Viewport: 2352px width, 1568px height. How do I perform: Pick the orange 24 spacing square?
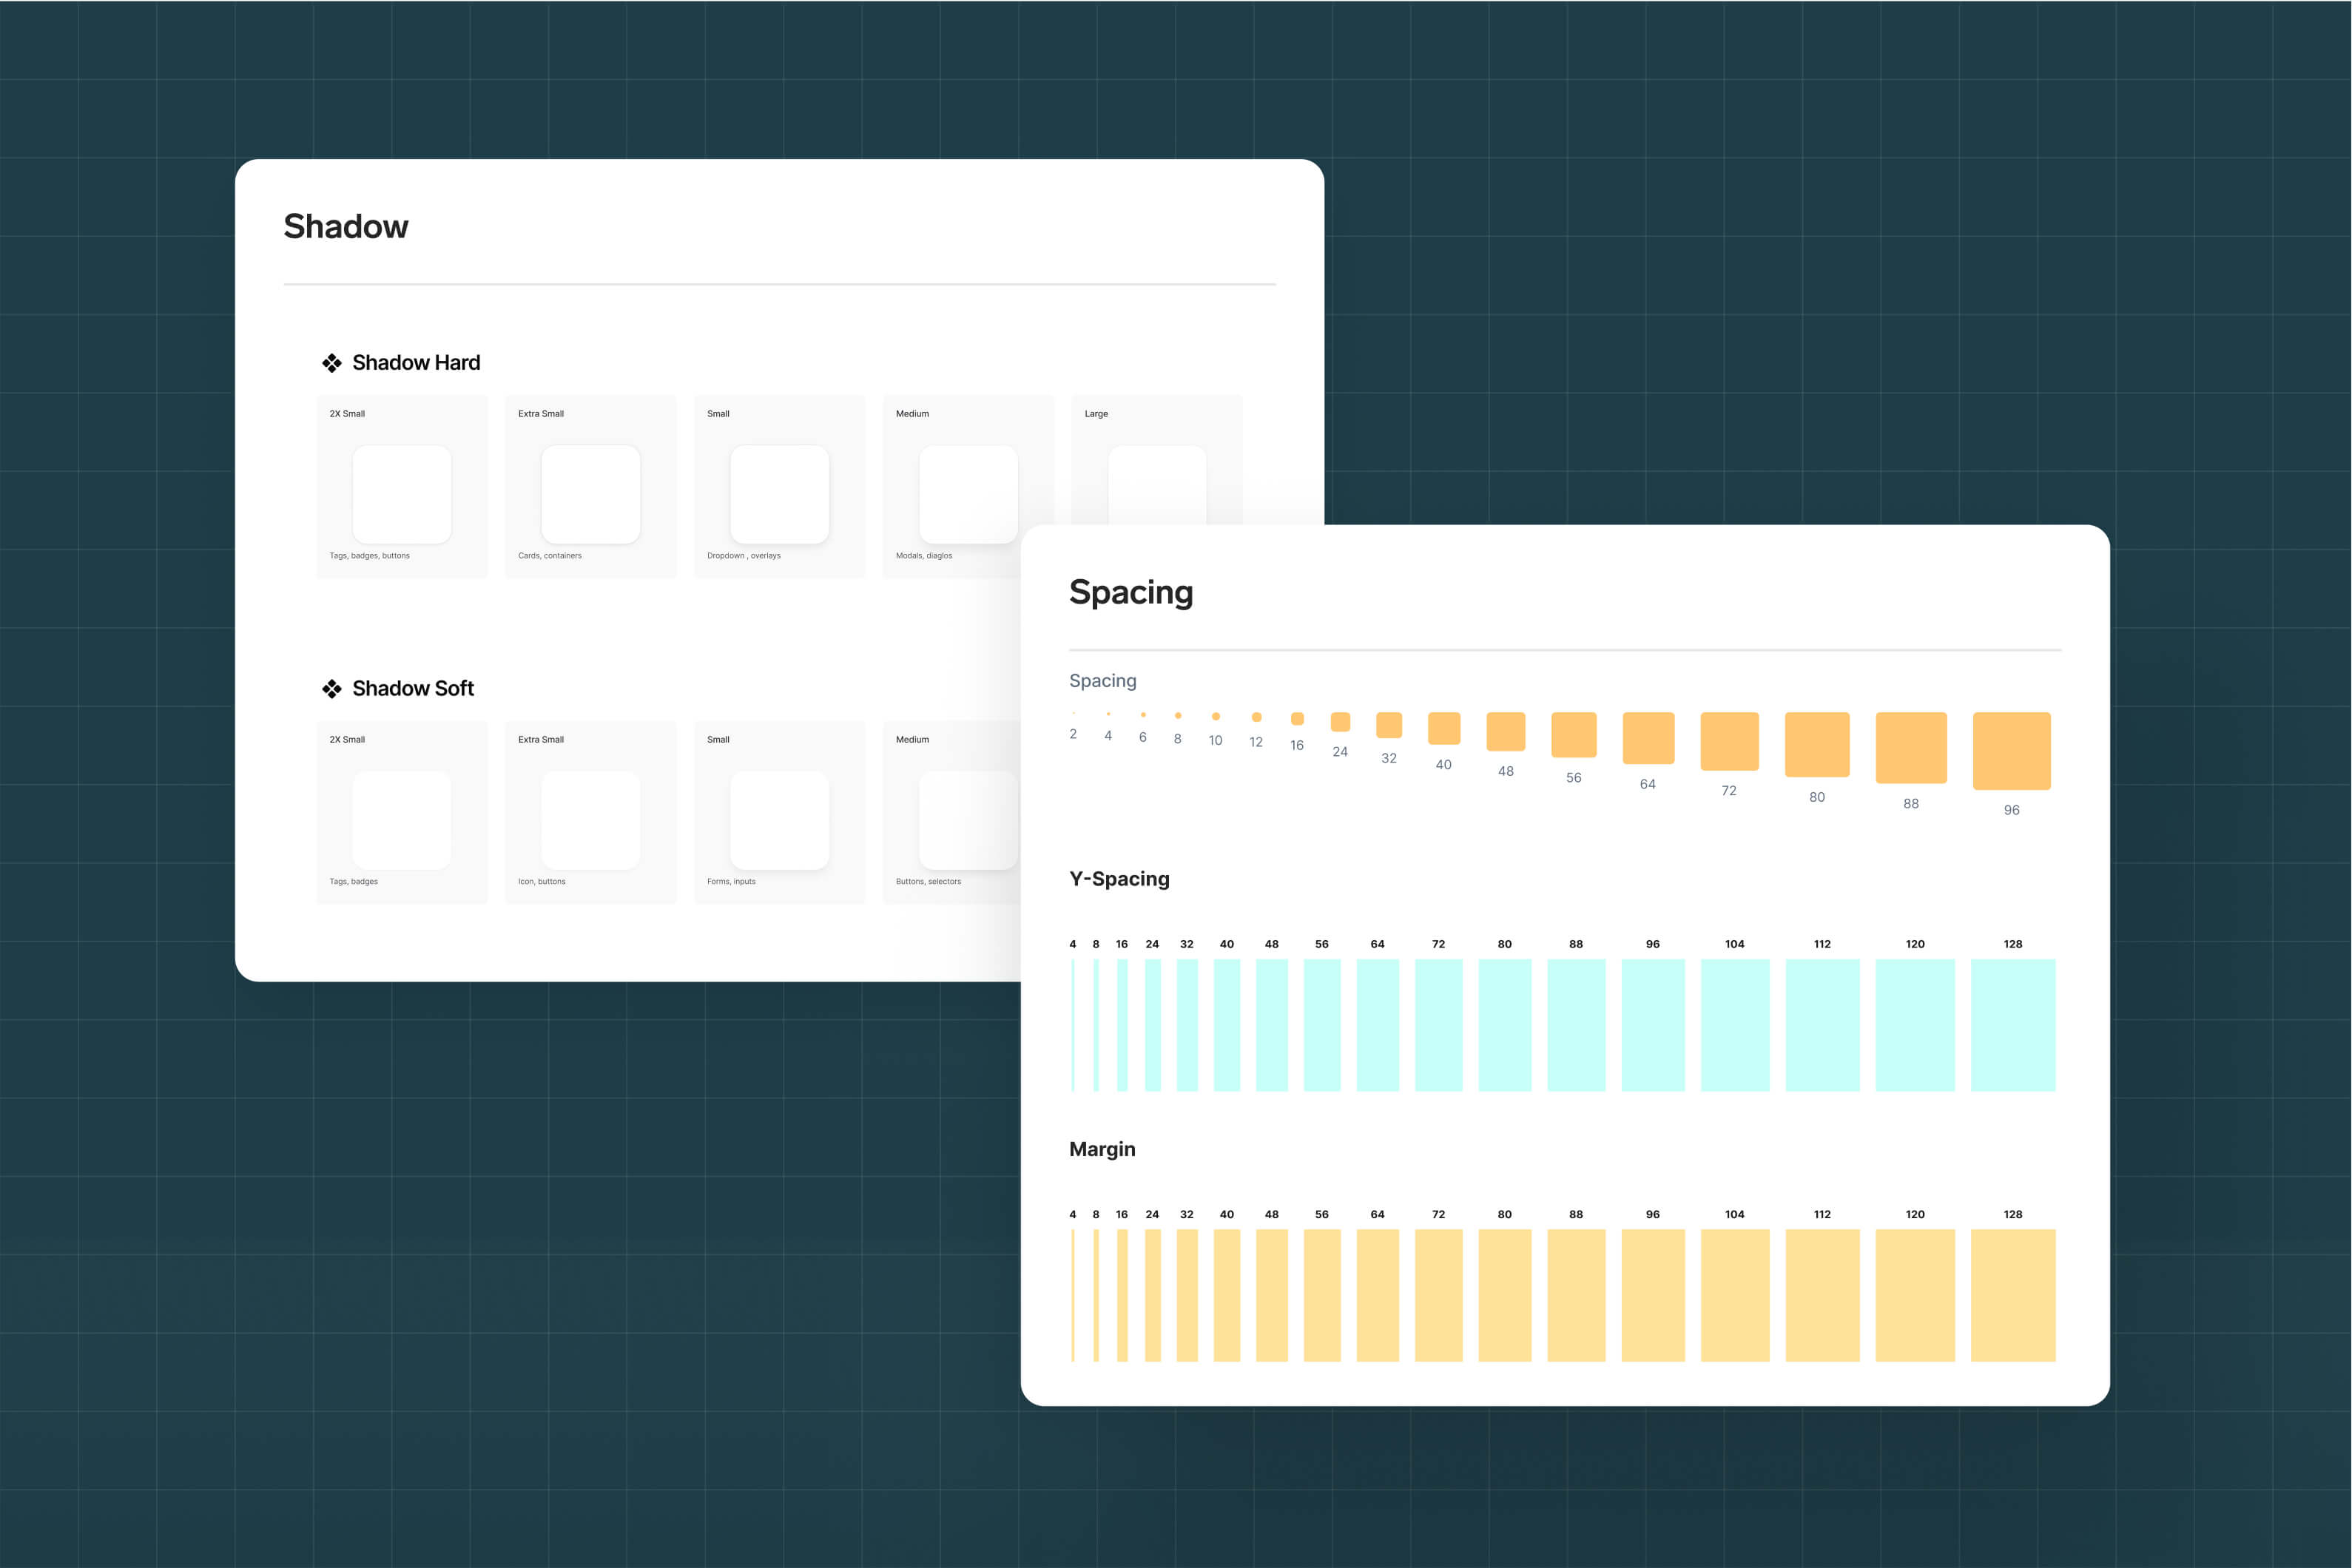tap(1340, 722)
